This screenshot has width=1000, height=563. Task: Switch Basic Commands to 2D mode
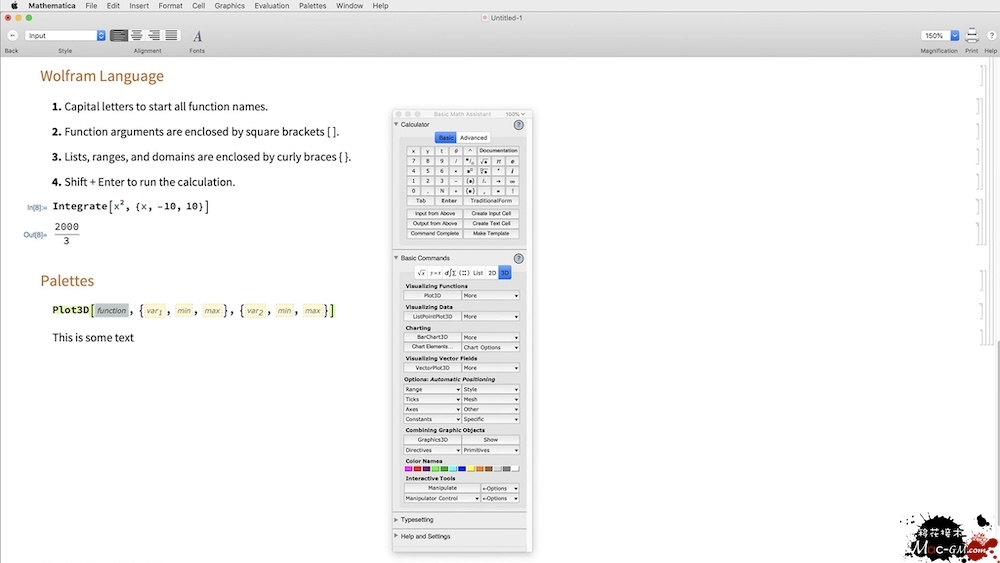(x=491, y=272)
